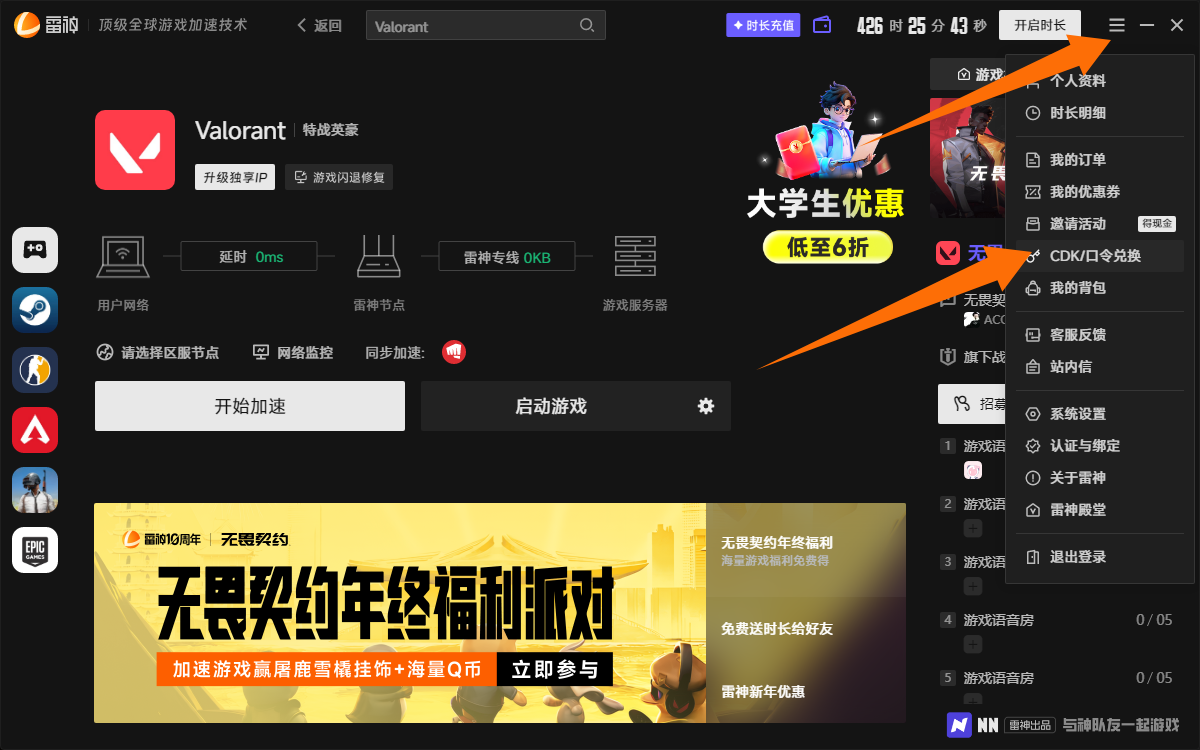Click the 立即参与 banner button
This screenshot has height=750, width=1200.
[x=553, y=670]
